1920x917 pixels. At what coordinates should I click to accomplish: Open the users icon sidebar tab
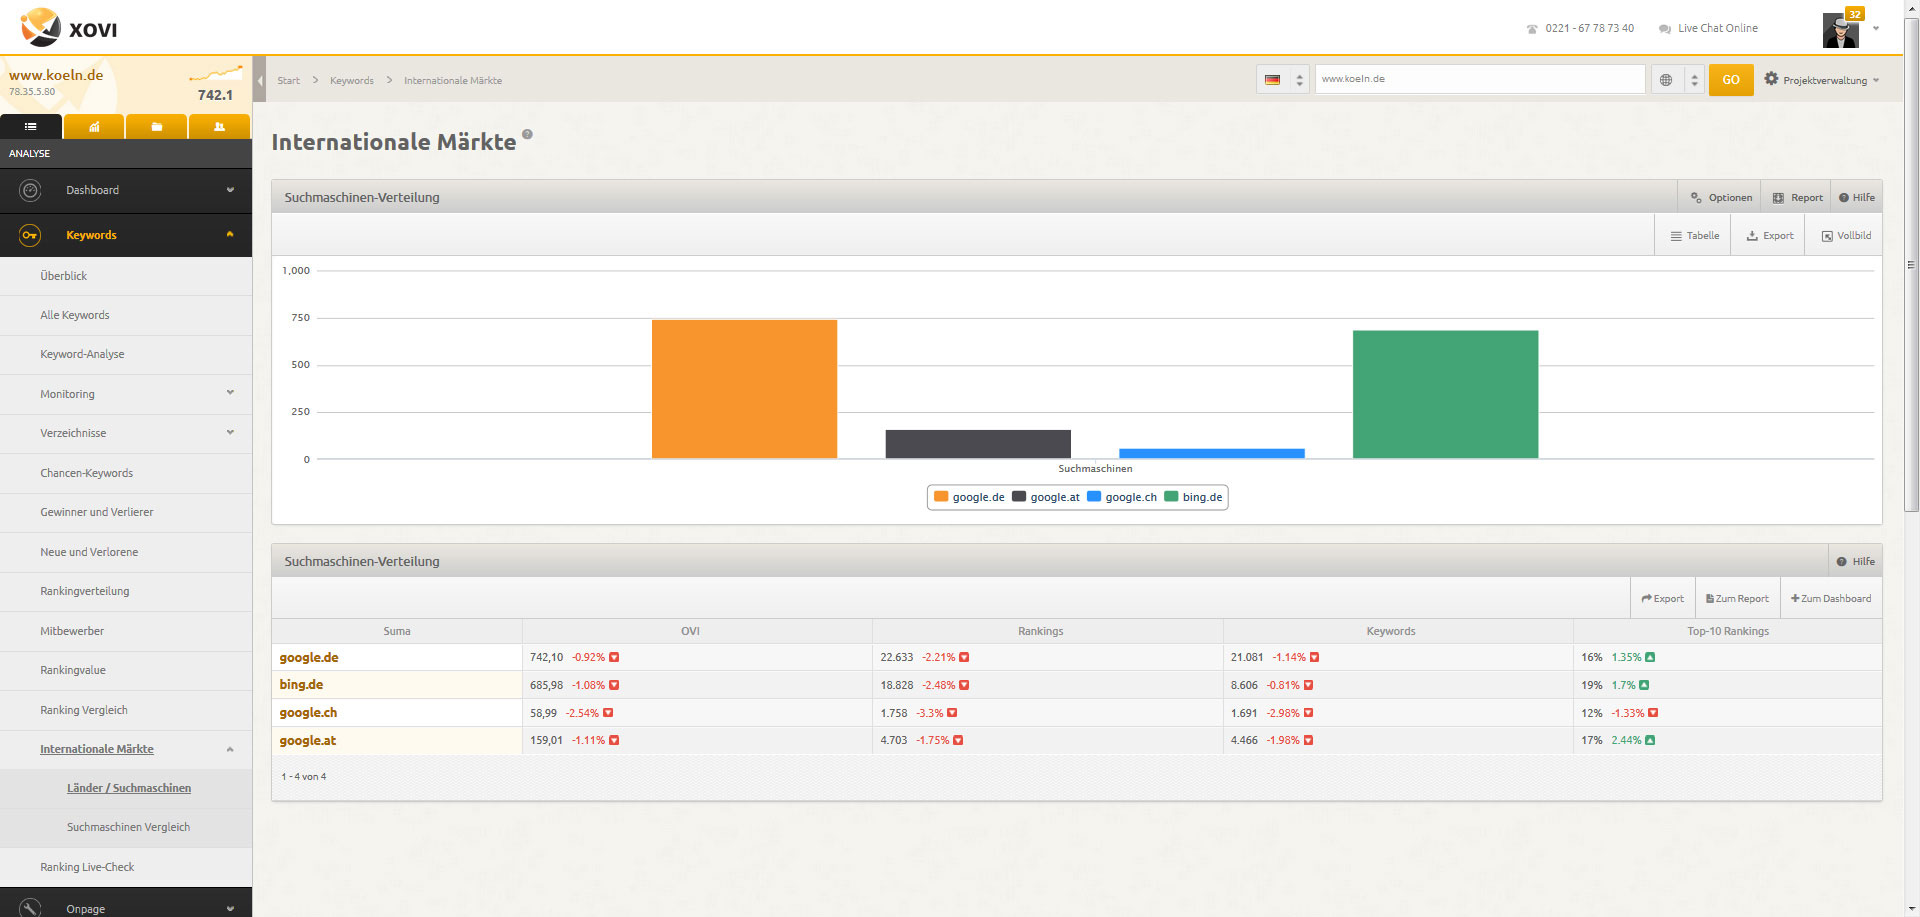click(x=219, y=127)
